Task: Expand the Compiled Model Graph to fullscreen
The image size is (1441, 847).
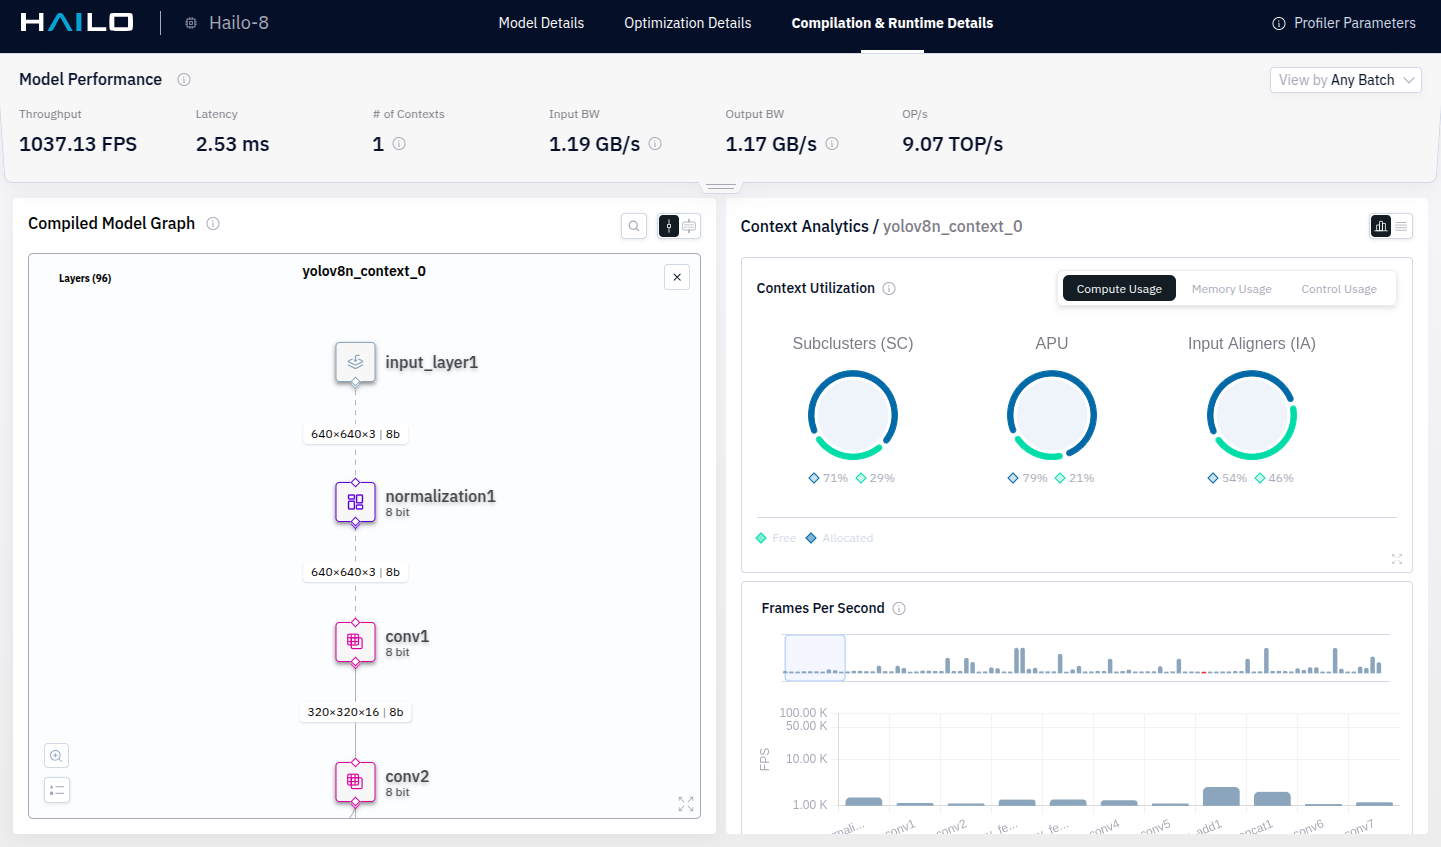Action: click(x=686, y=804)
